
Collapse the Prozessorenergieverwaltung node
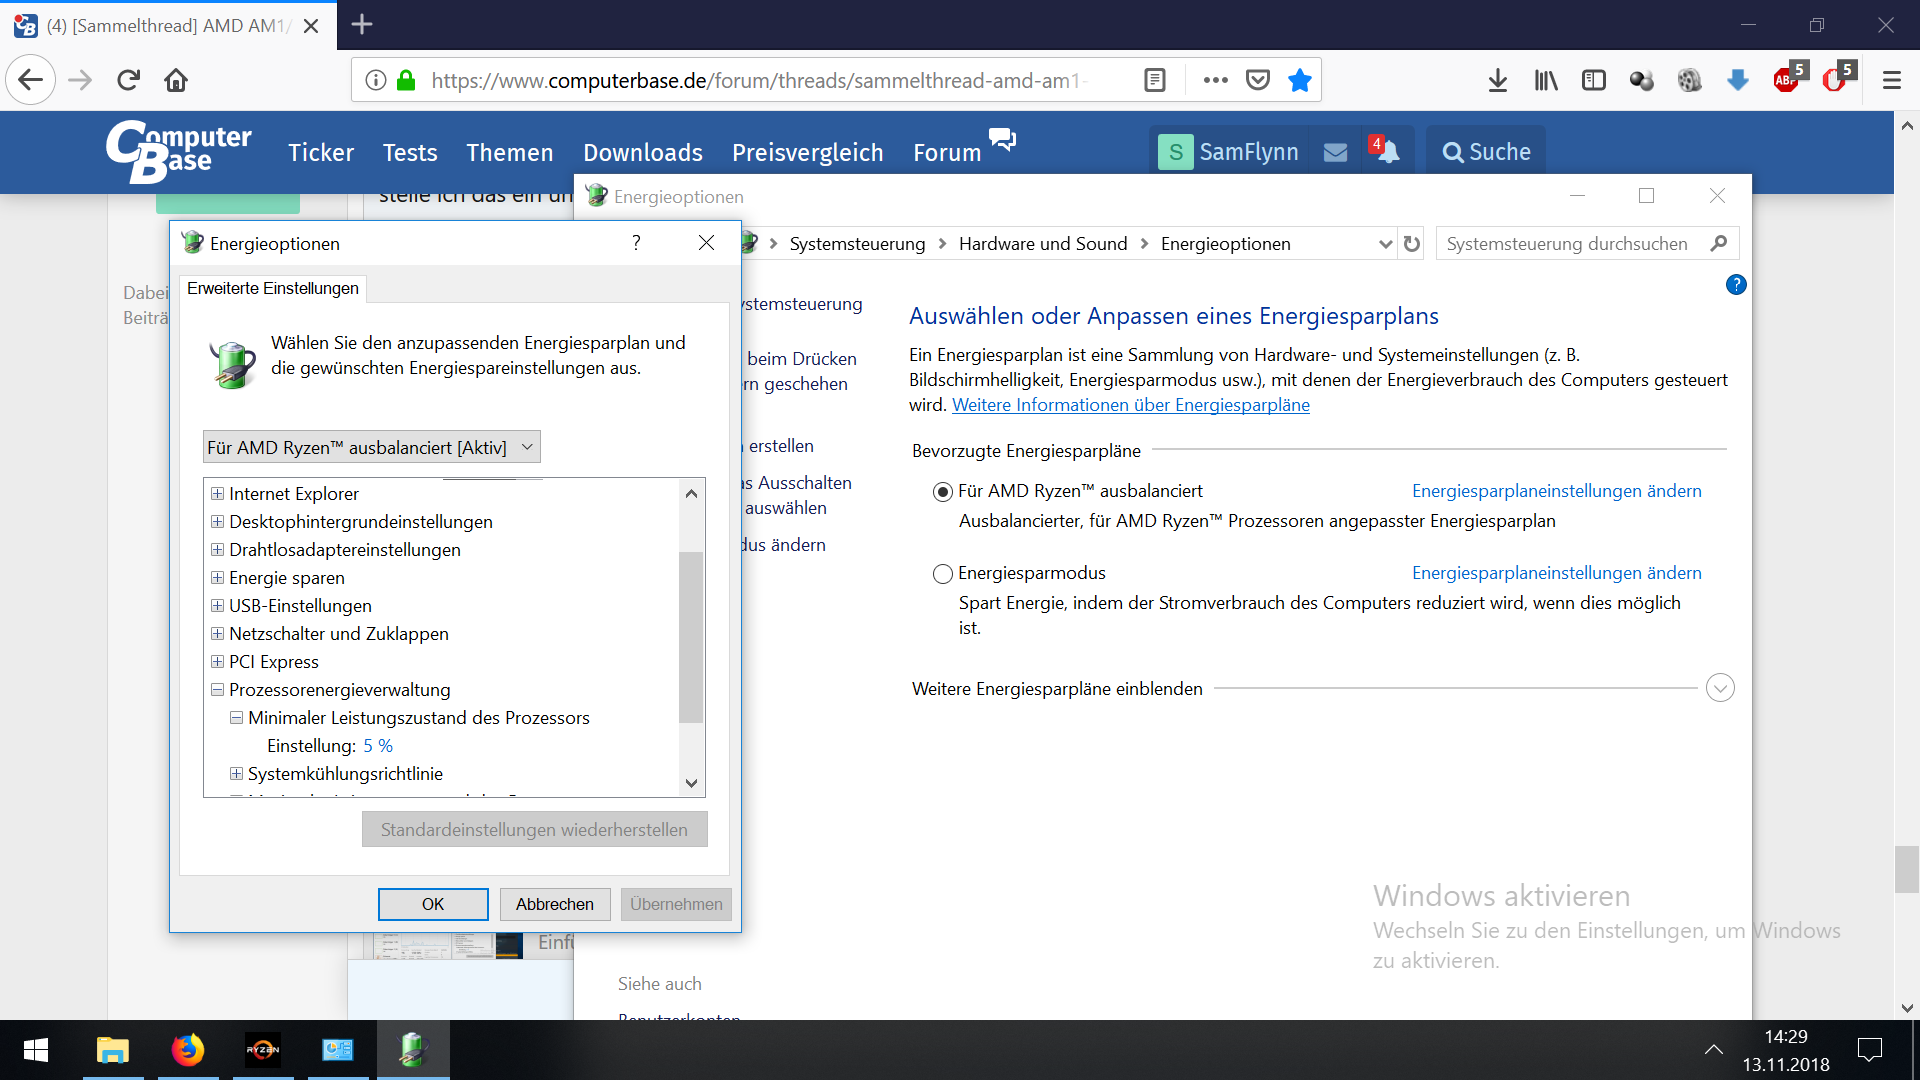tap(217, 690)
